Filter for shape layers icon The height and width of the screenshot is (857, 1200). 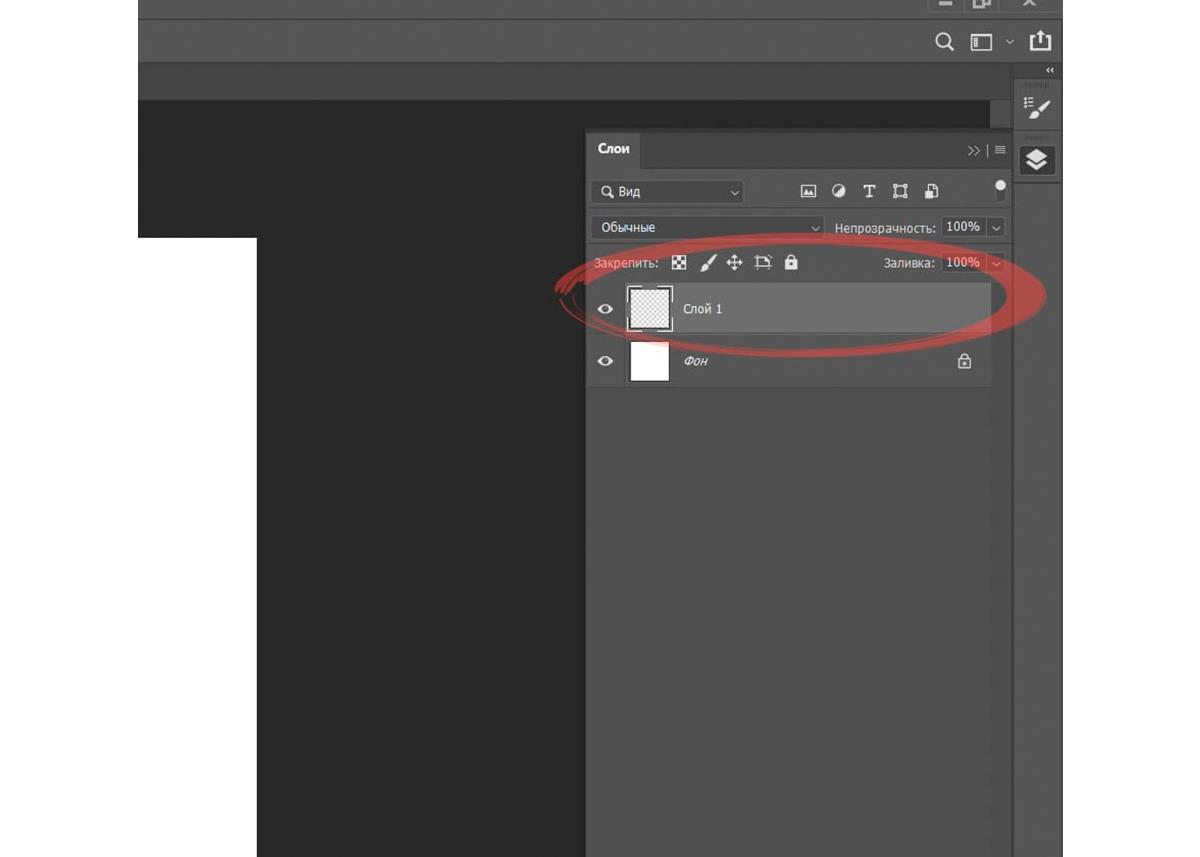900,192
